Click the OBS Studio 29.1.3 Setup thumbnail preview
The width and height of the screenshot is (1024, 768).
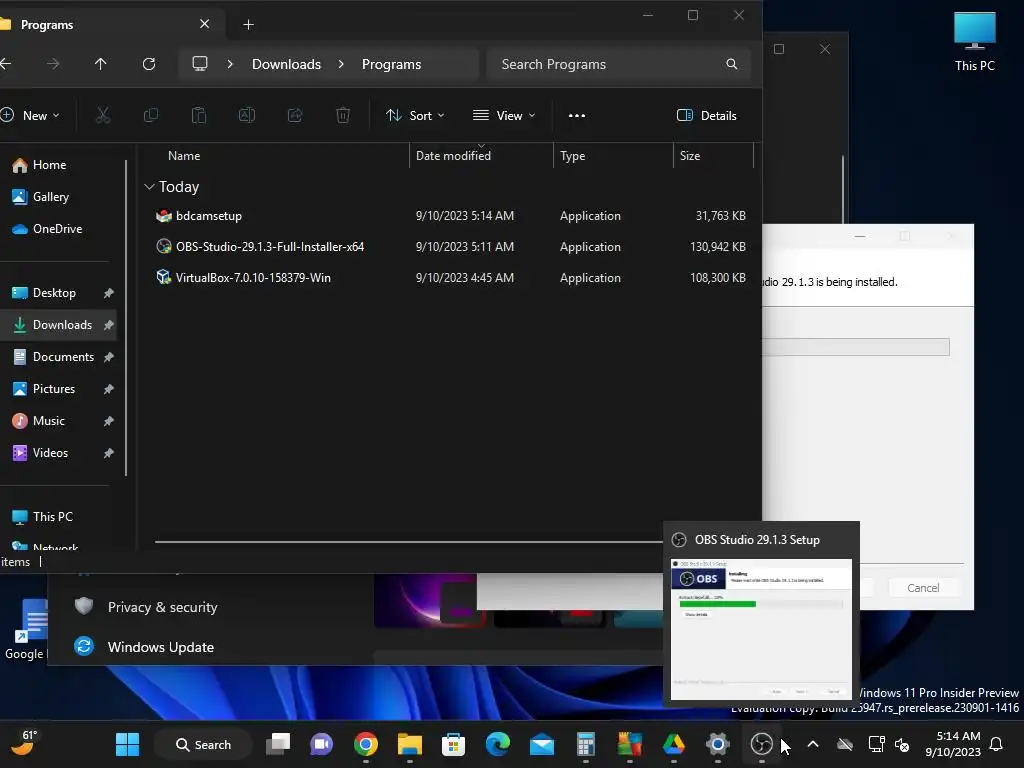click(x=761, y=629)
